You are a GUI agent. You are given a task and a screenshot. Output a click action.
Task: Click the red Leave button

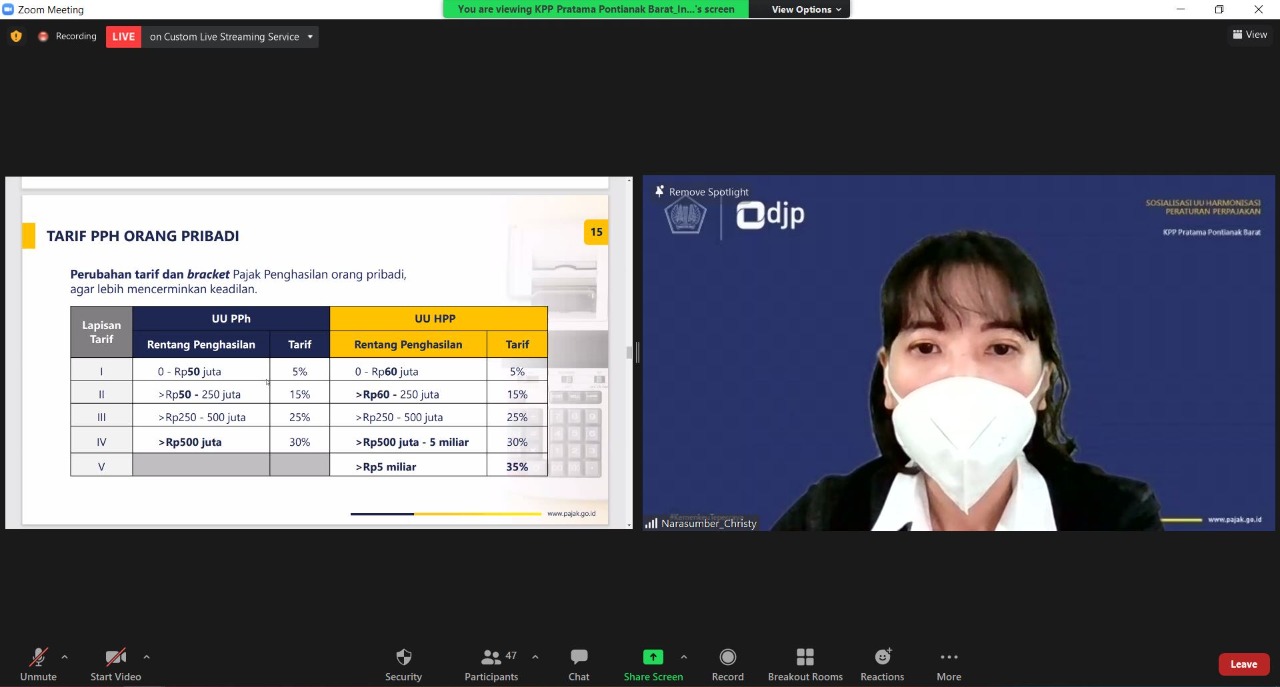point(1243,664)
